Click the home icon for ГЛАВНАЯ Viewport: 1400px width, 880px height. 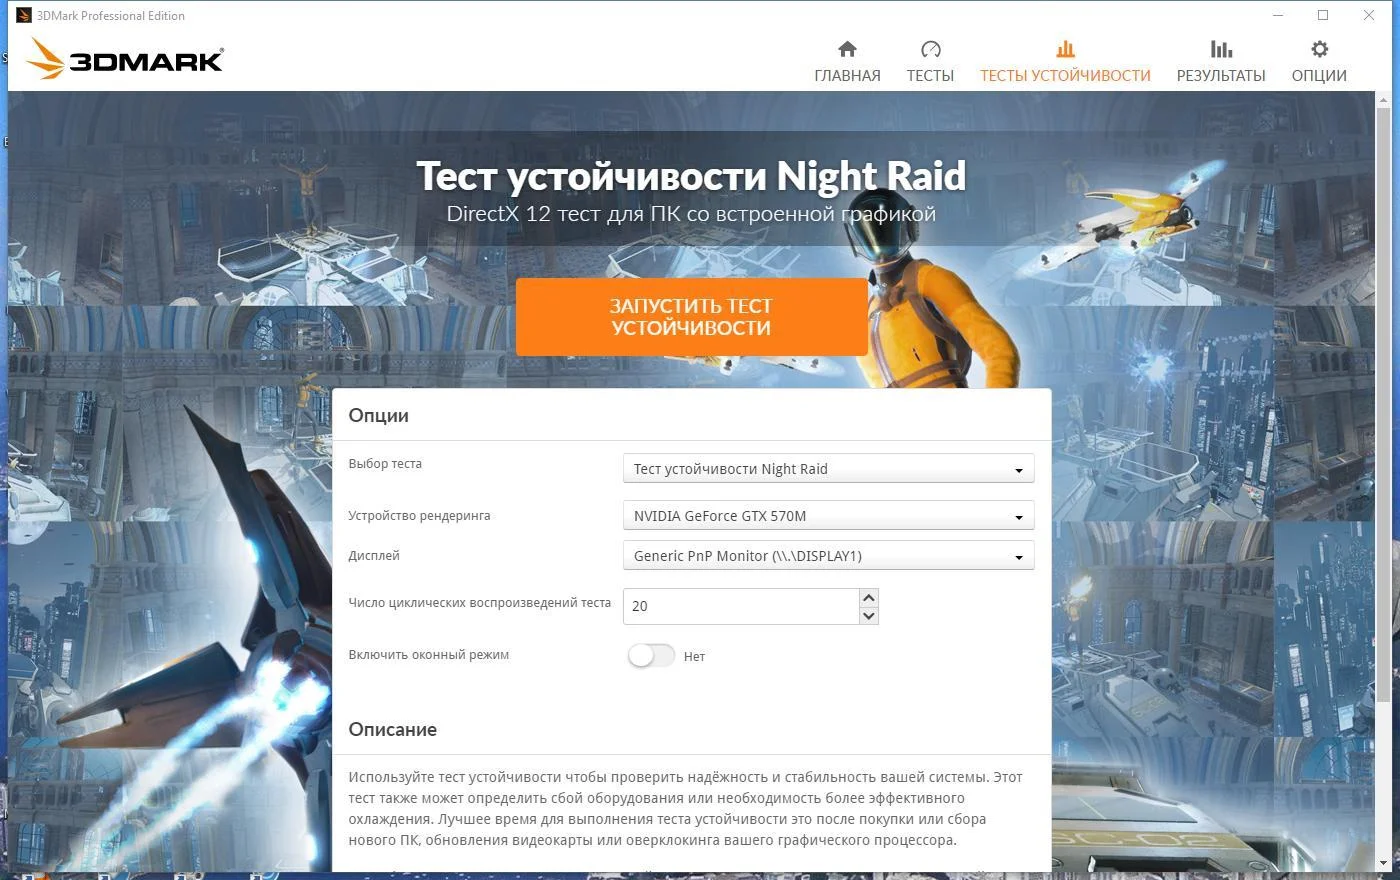[x=847, y=49]
